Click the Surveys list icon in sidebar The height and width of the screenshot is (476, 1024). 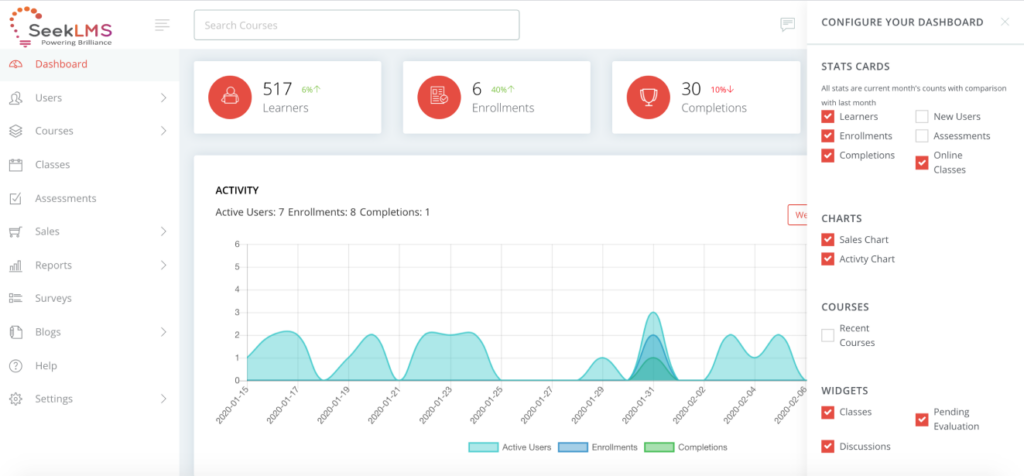16,298
